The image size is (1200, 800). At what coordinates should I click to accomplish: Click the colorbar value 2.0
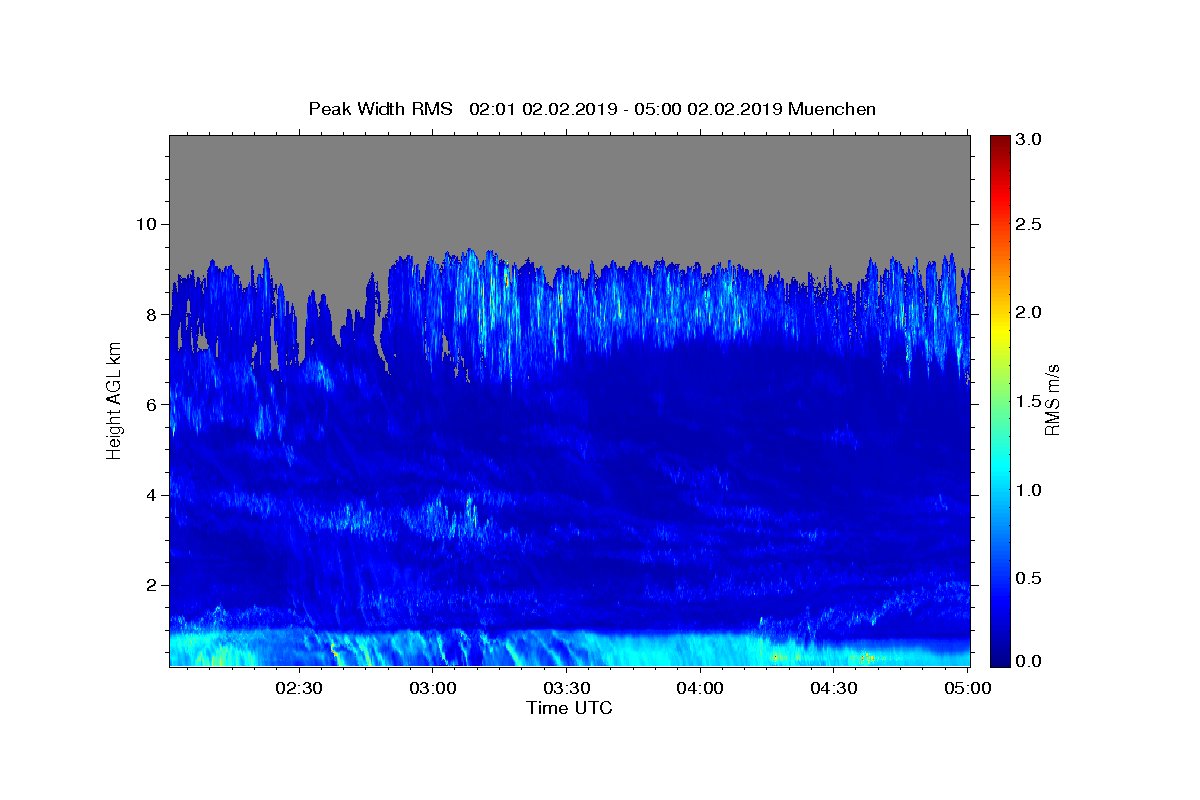click(x=1029, y=312)
